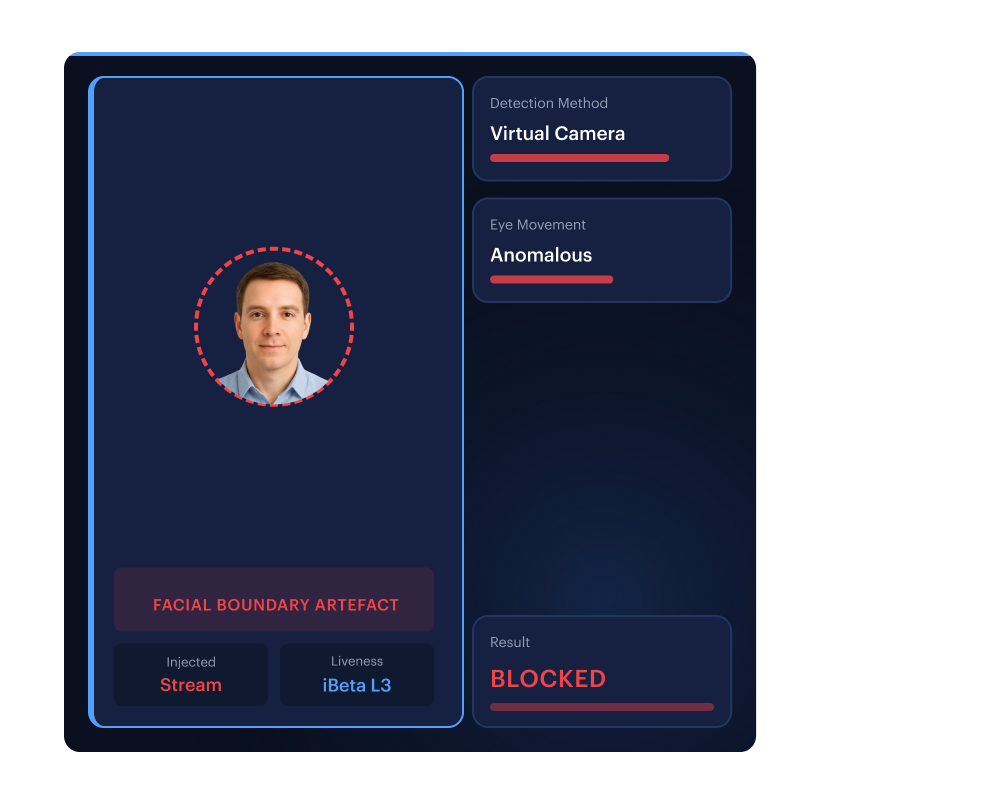Click the Anomalous value text
Screen dimensions: 1007x804
pyautogui.click(x=541, y=255)
